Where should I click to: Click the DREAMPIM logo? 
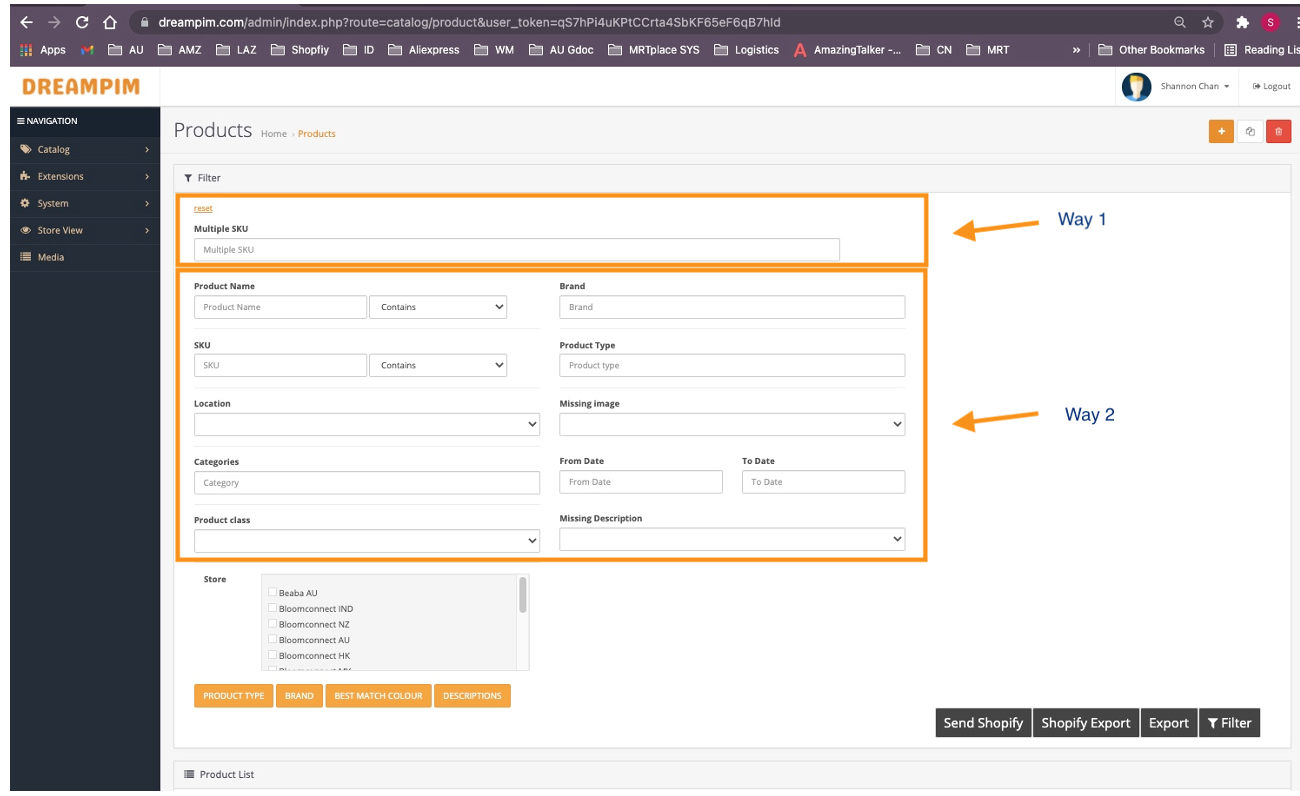81,87
